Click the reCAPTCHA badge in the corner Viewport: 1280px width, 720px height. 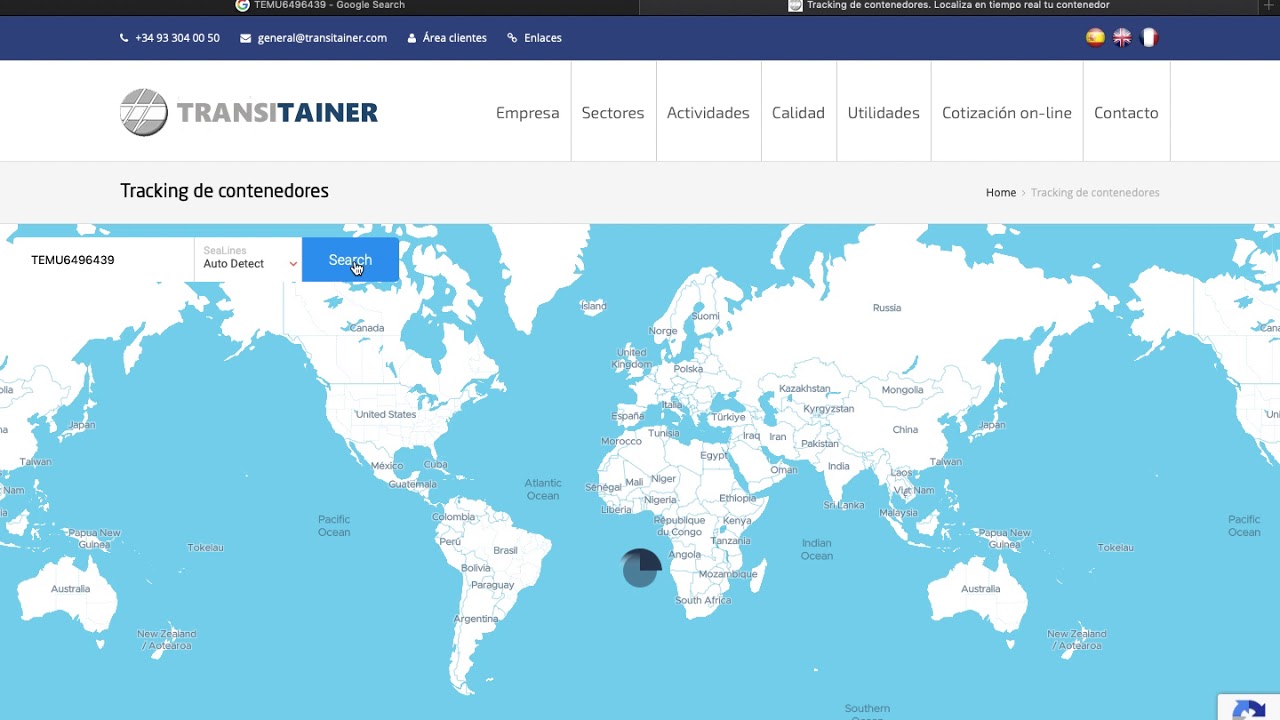click(1249, 707)
